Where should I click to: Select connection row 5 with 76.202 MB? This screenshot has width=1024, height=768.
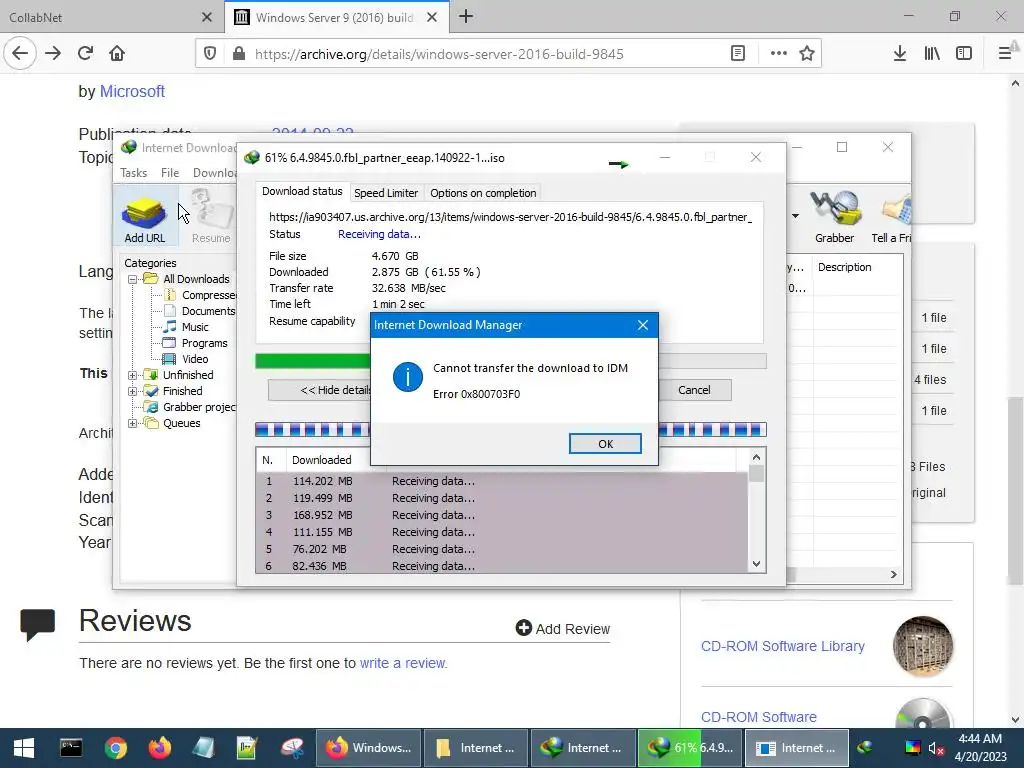point(501,549)
